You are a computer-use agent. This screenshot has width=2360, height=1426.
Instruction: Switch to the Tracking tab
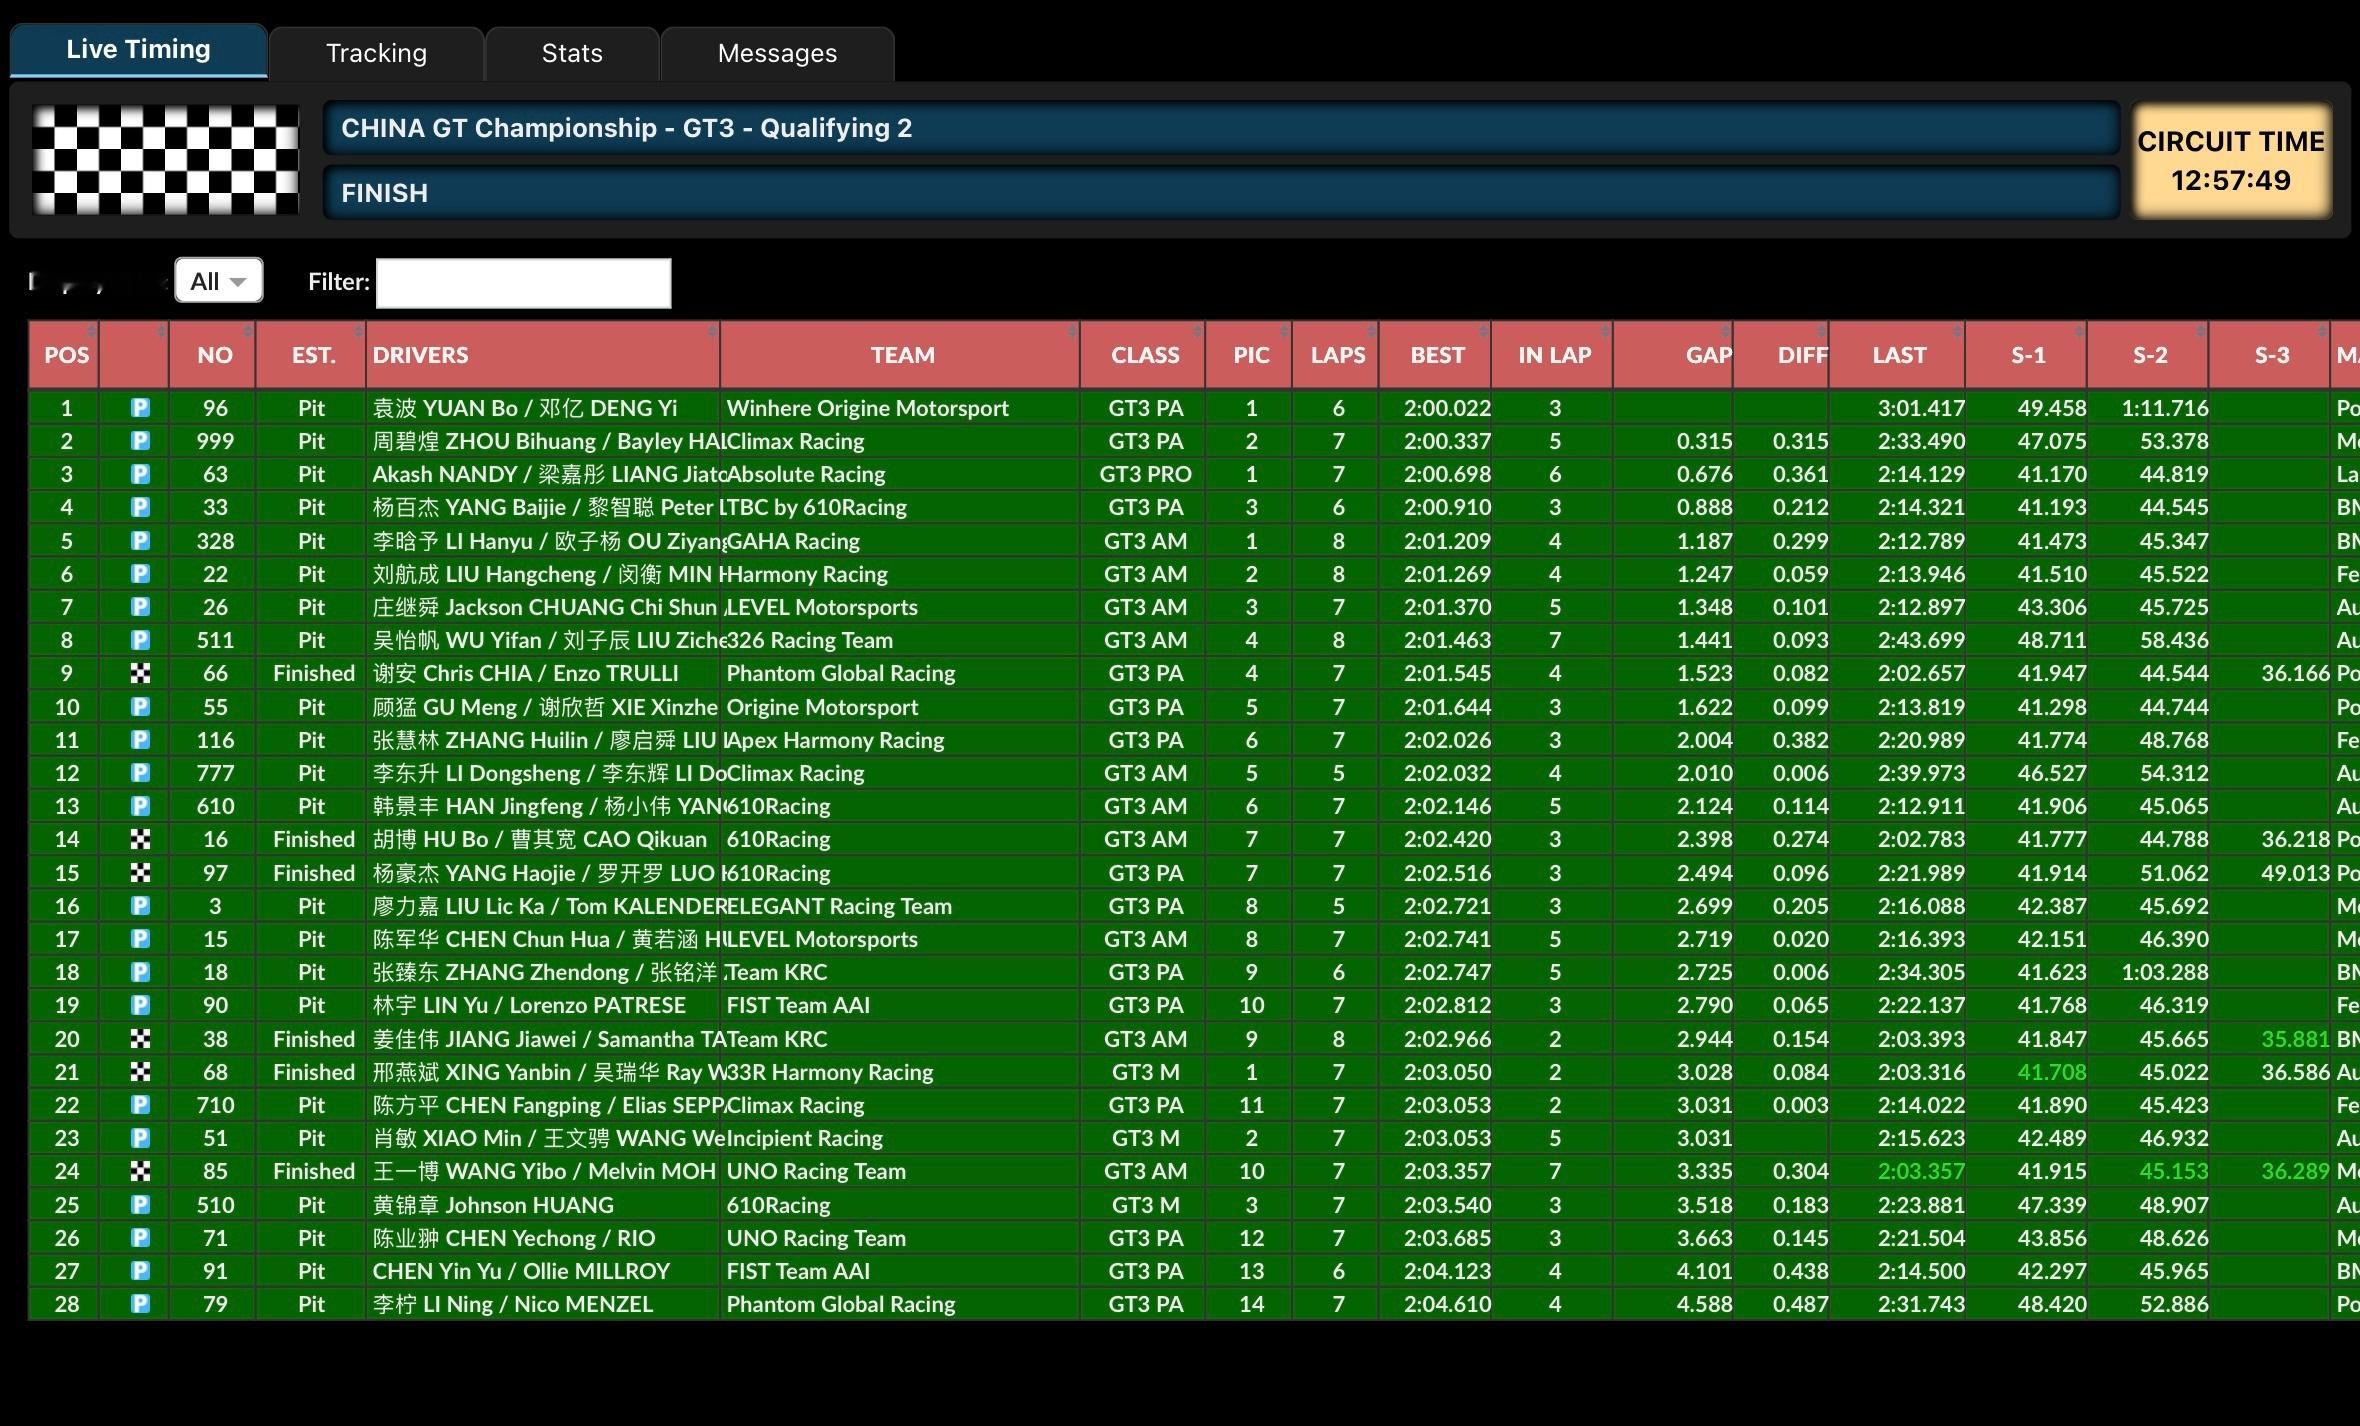pos(376,53)
